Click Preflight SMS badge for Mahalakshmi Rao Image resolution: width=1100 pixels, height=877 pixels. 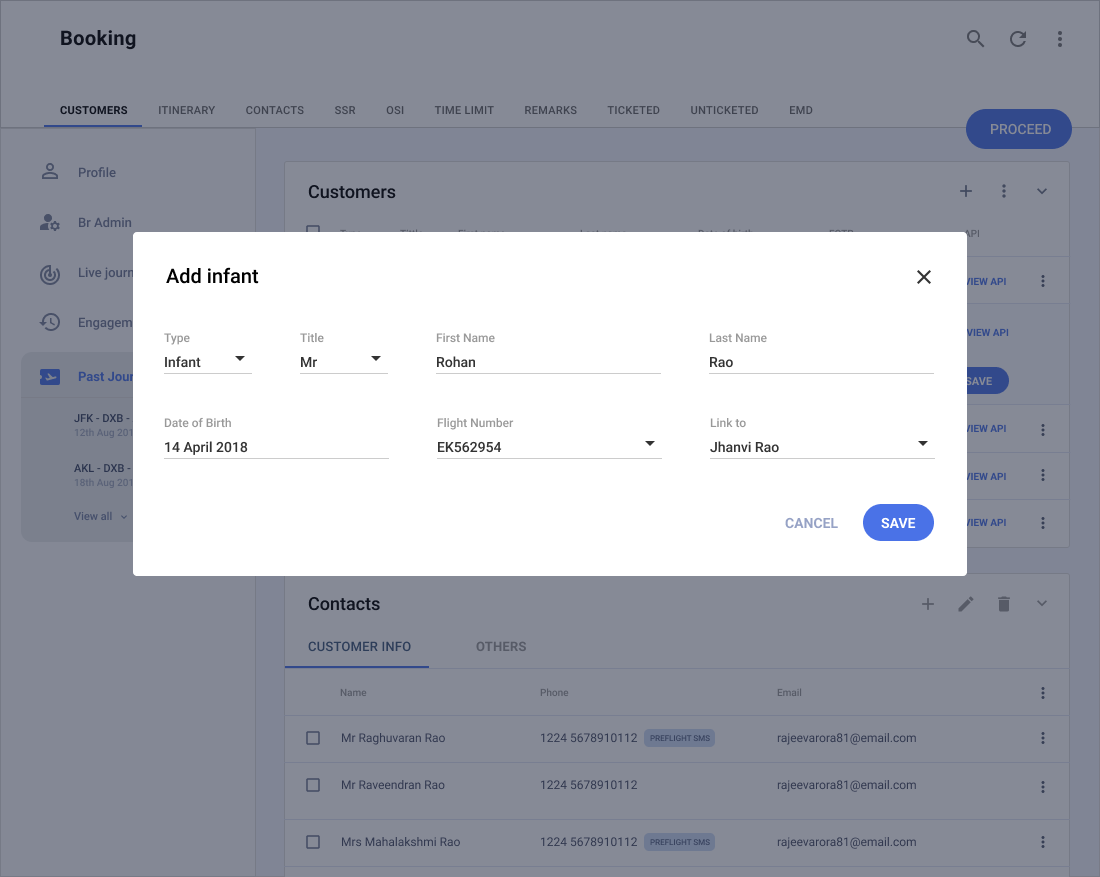(x=680, y=842)
